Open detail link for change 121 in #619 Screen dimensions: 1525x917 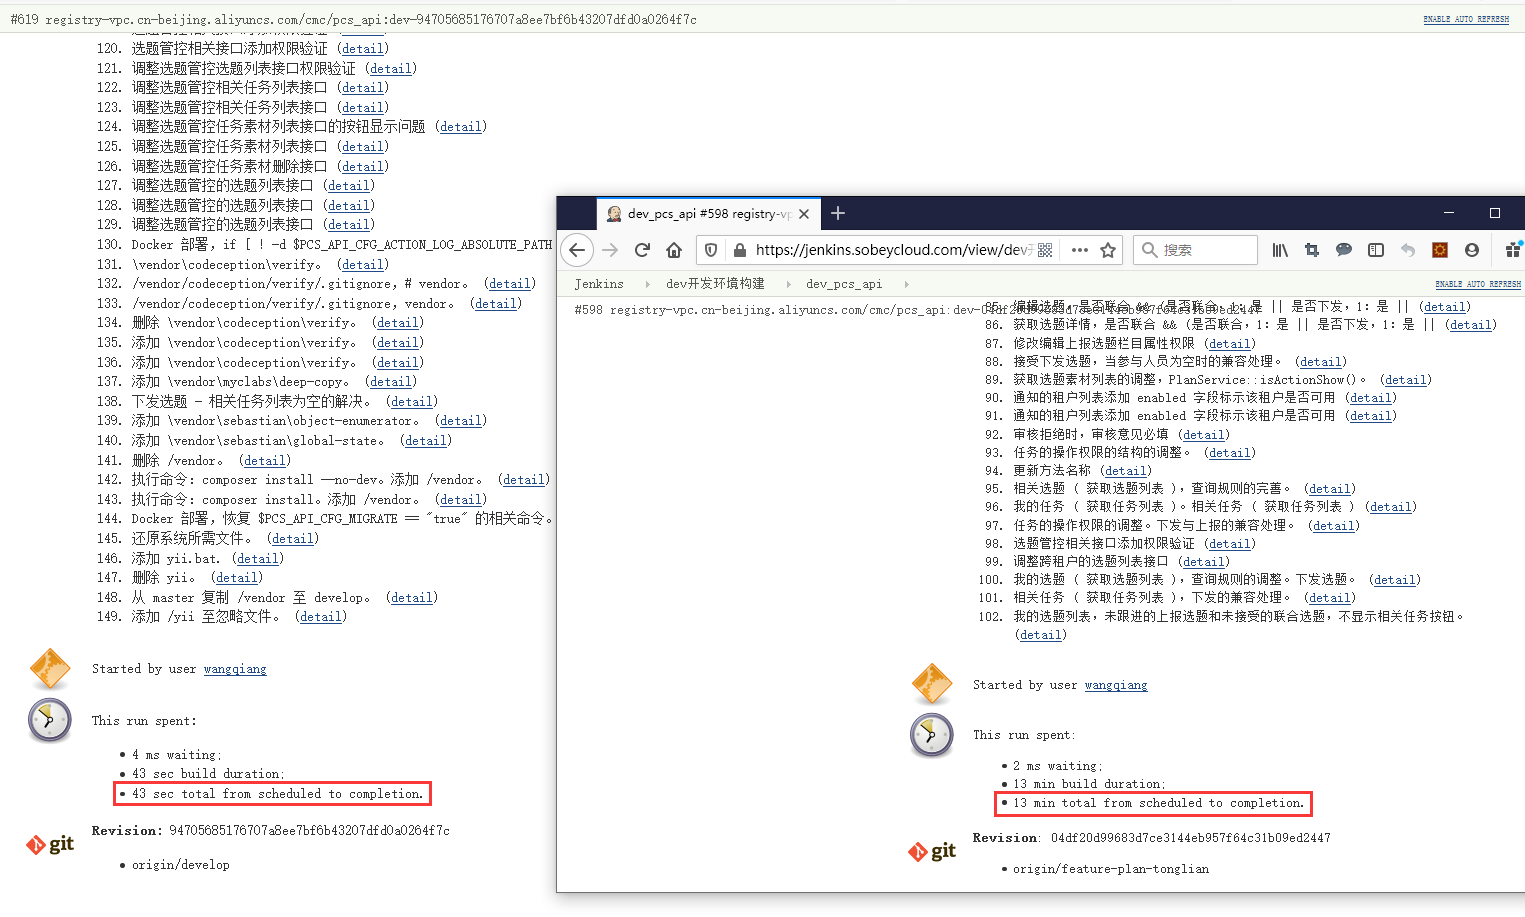[x=391, y=69]
